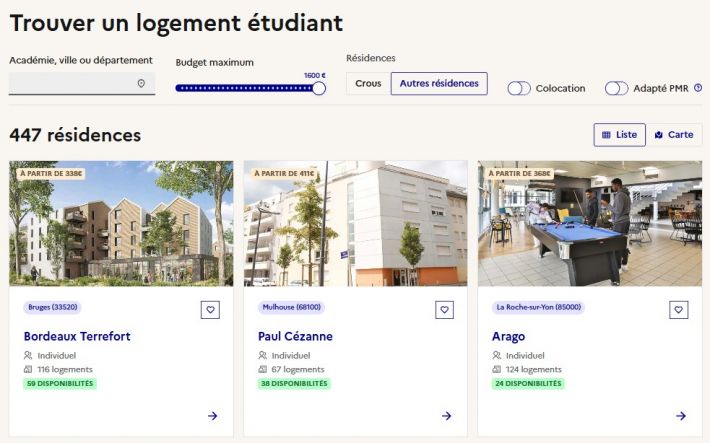Image resolution: width=710 pixels, height=443 pixels.
Task: Open Bordeaux Terrefort via arrow icon
Action: (212, 416)
